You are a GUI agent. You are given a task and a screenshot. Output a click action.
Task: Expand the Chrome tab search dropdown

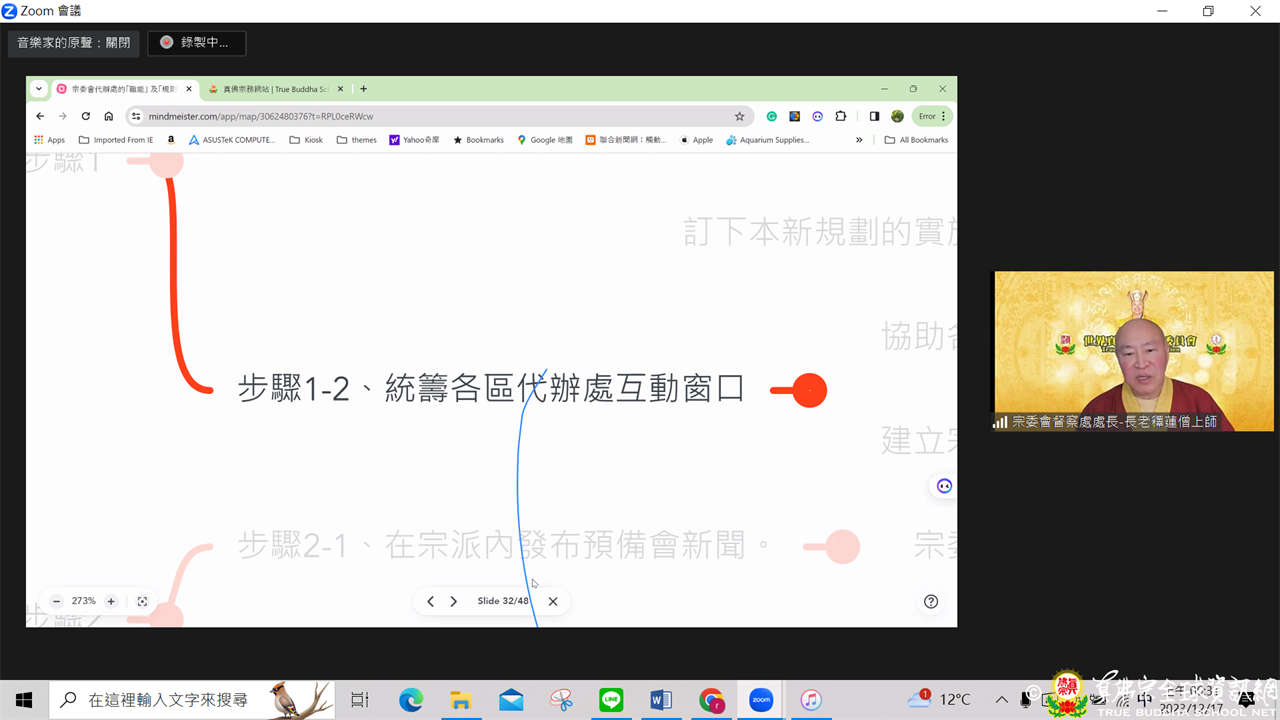click(x=39, y=89)
